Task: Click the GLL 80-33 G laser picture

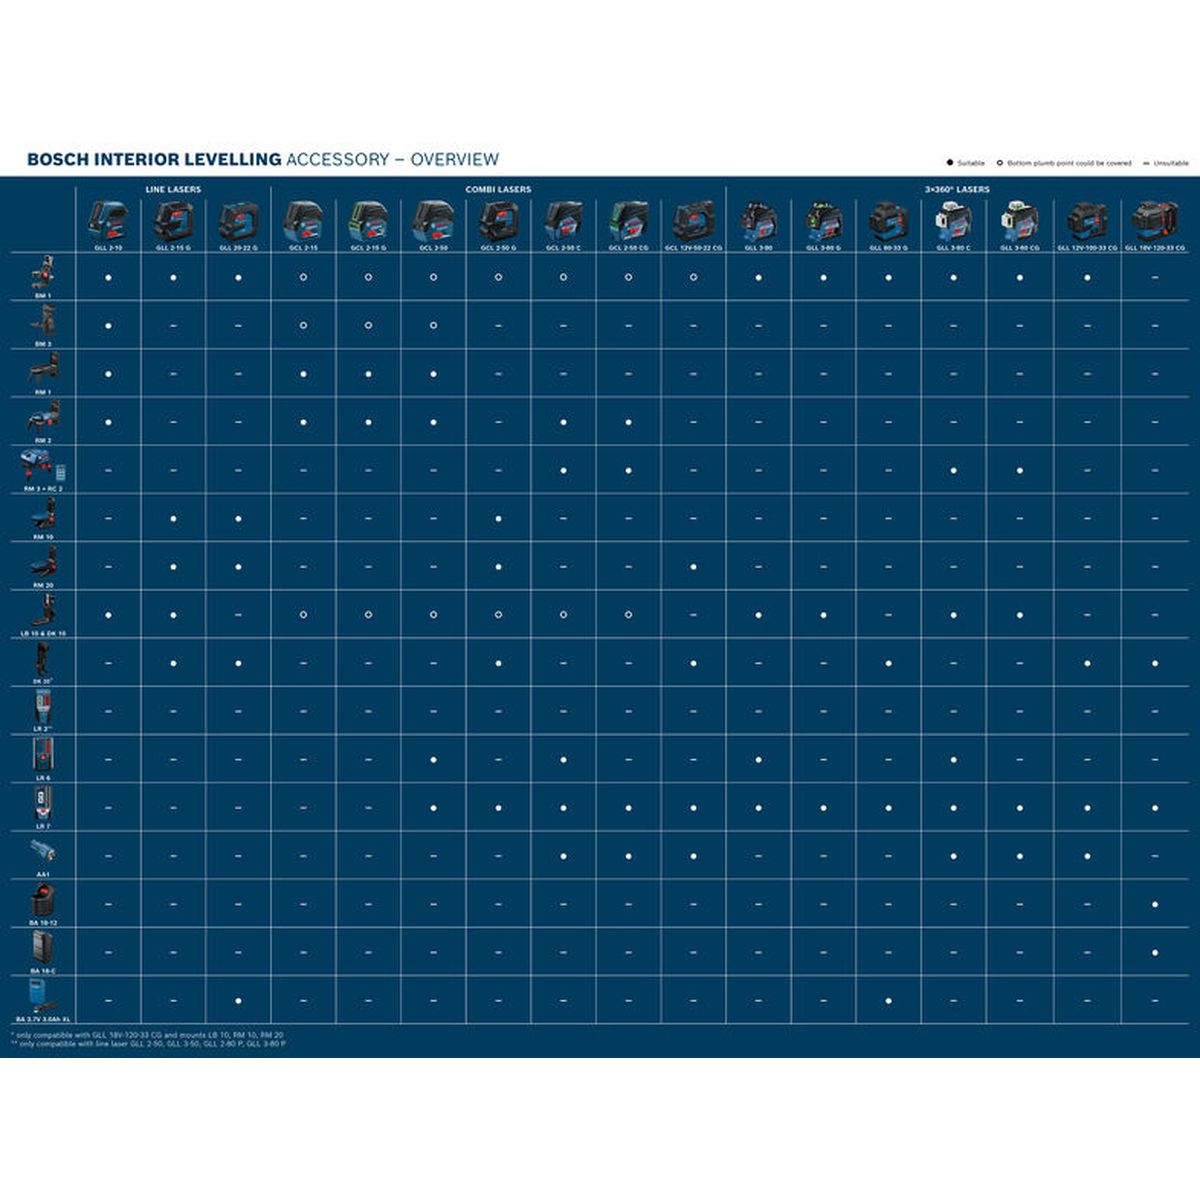Action: pos(888,221)
